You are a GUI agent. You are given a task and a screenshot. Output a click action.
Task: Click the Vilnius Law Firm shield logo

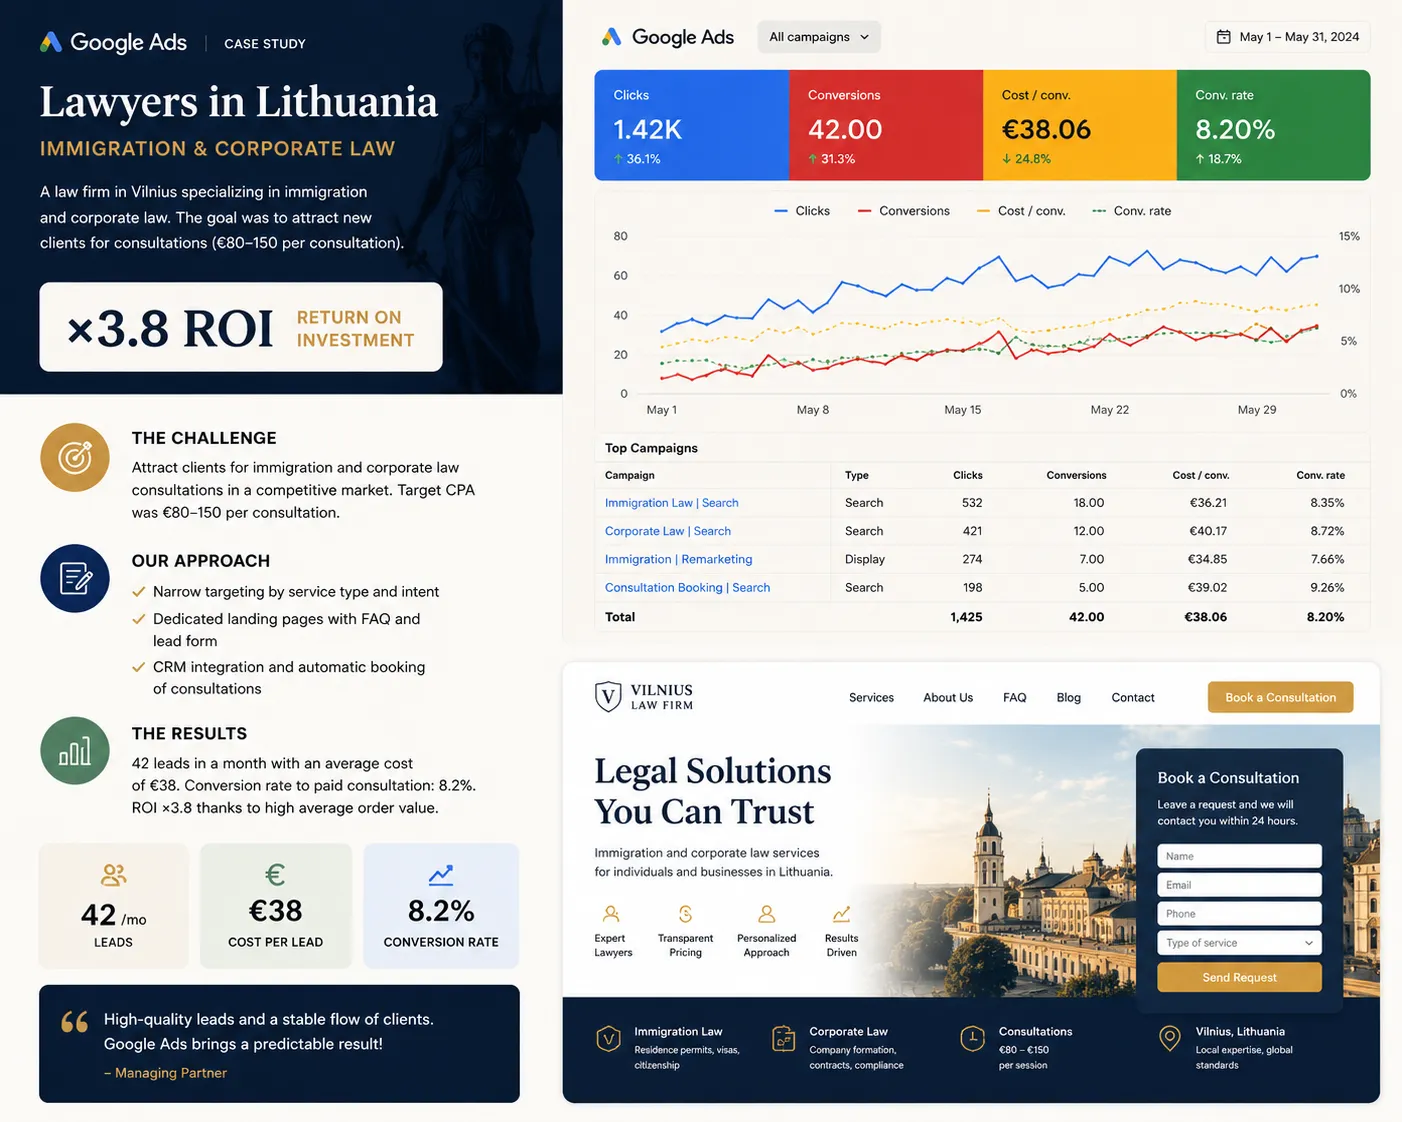(608, 696)
